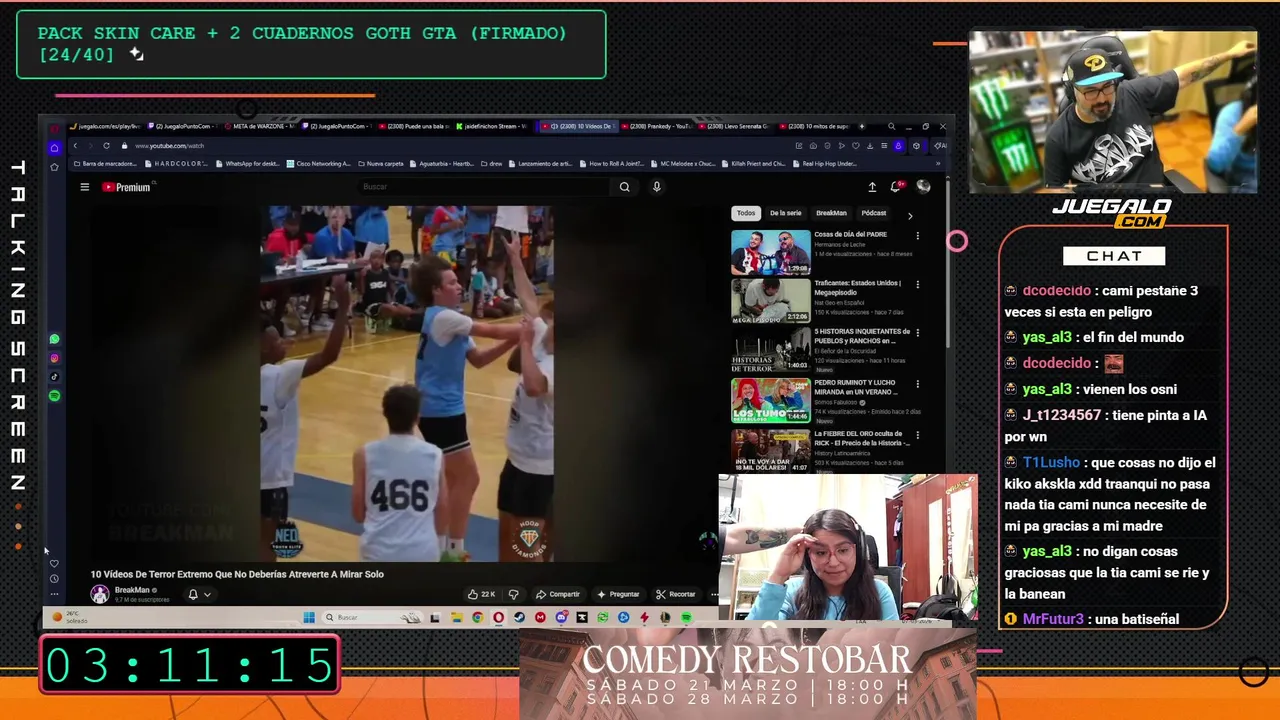Open the BreakMan channel name link

[x=132, y=590]
